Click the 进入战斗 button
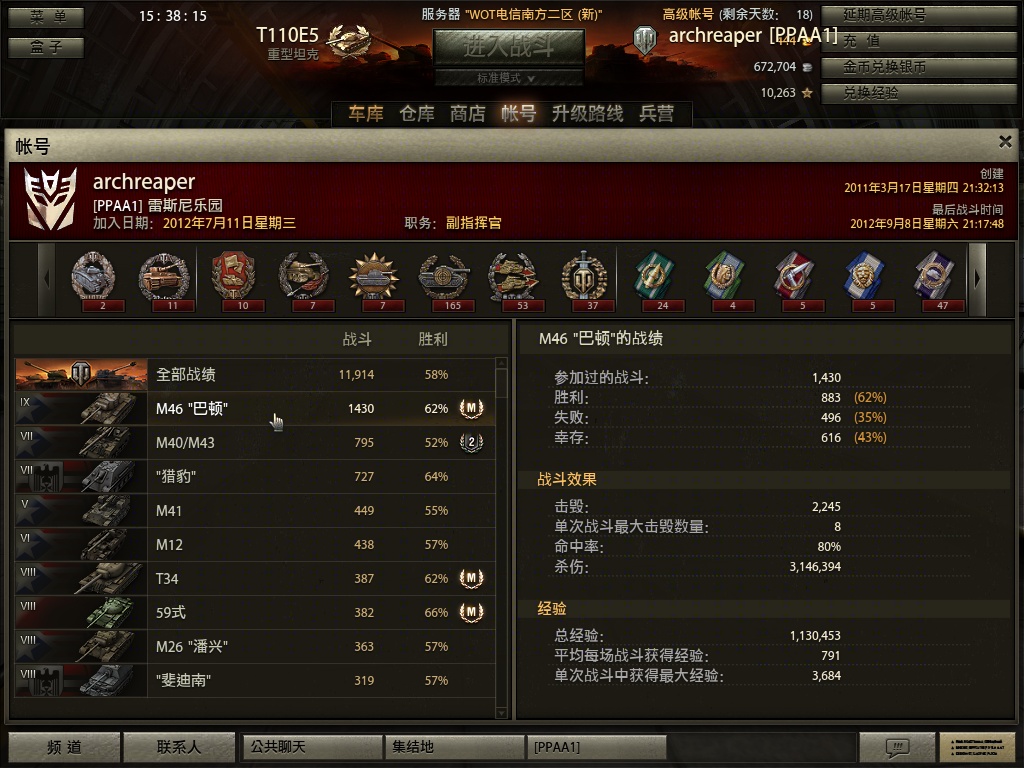Screen dimensions: 1024x768 coord(508,47)
